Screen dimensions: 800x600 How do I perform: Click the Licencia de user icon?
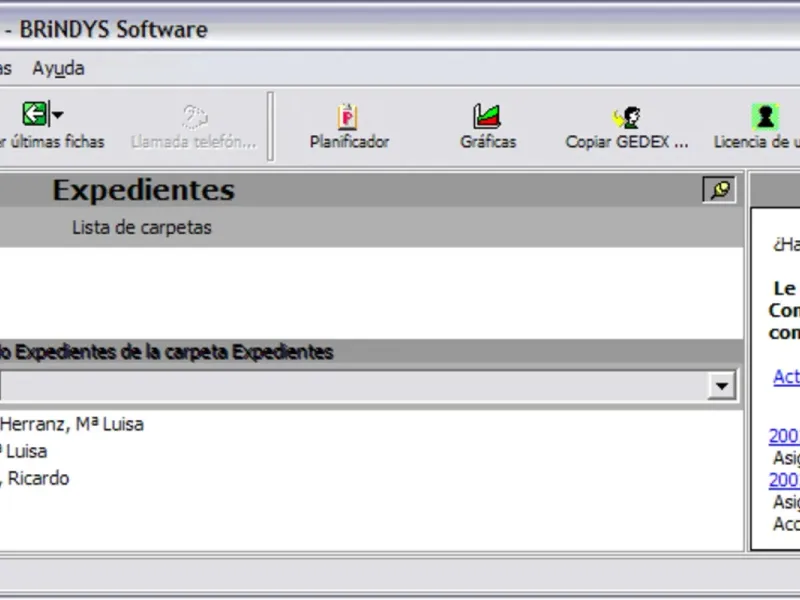click(x=764, y=117)
